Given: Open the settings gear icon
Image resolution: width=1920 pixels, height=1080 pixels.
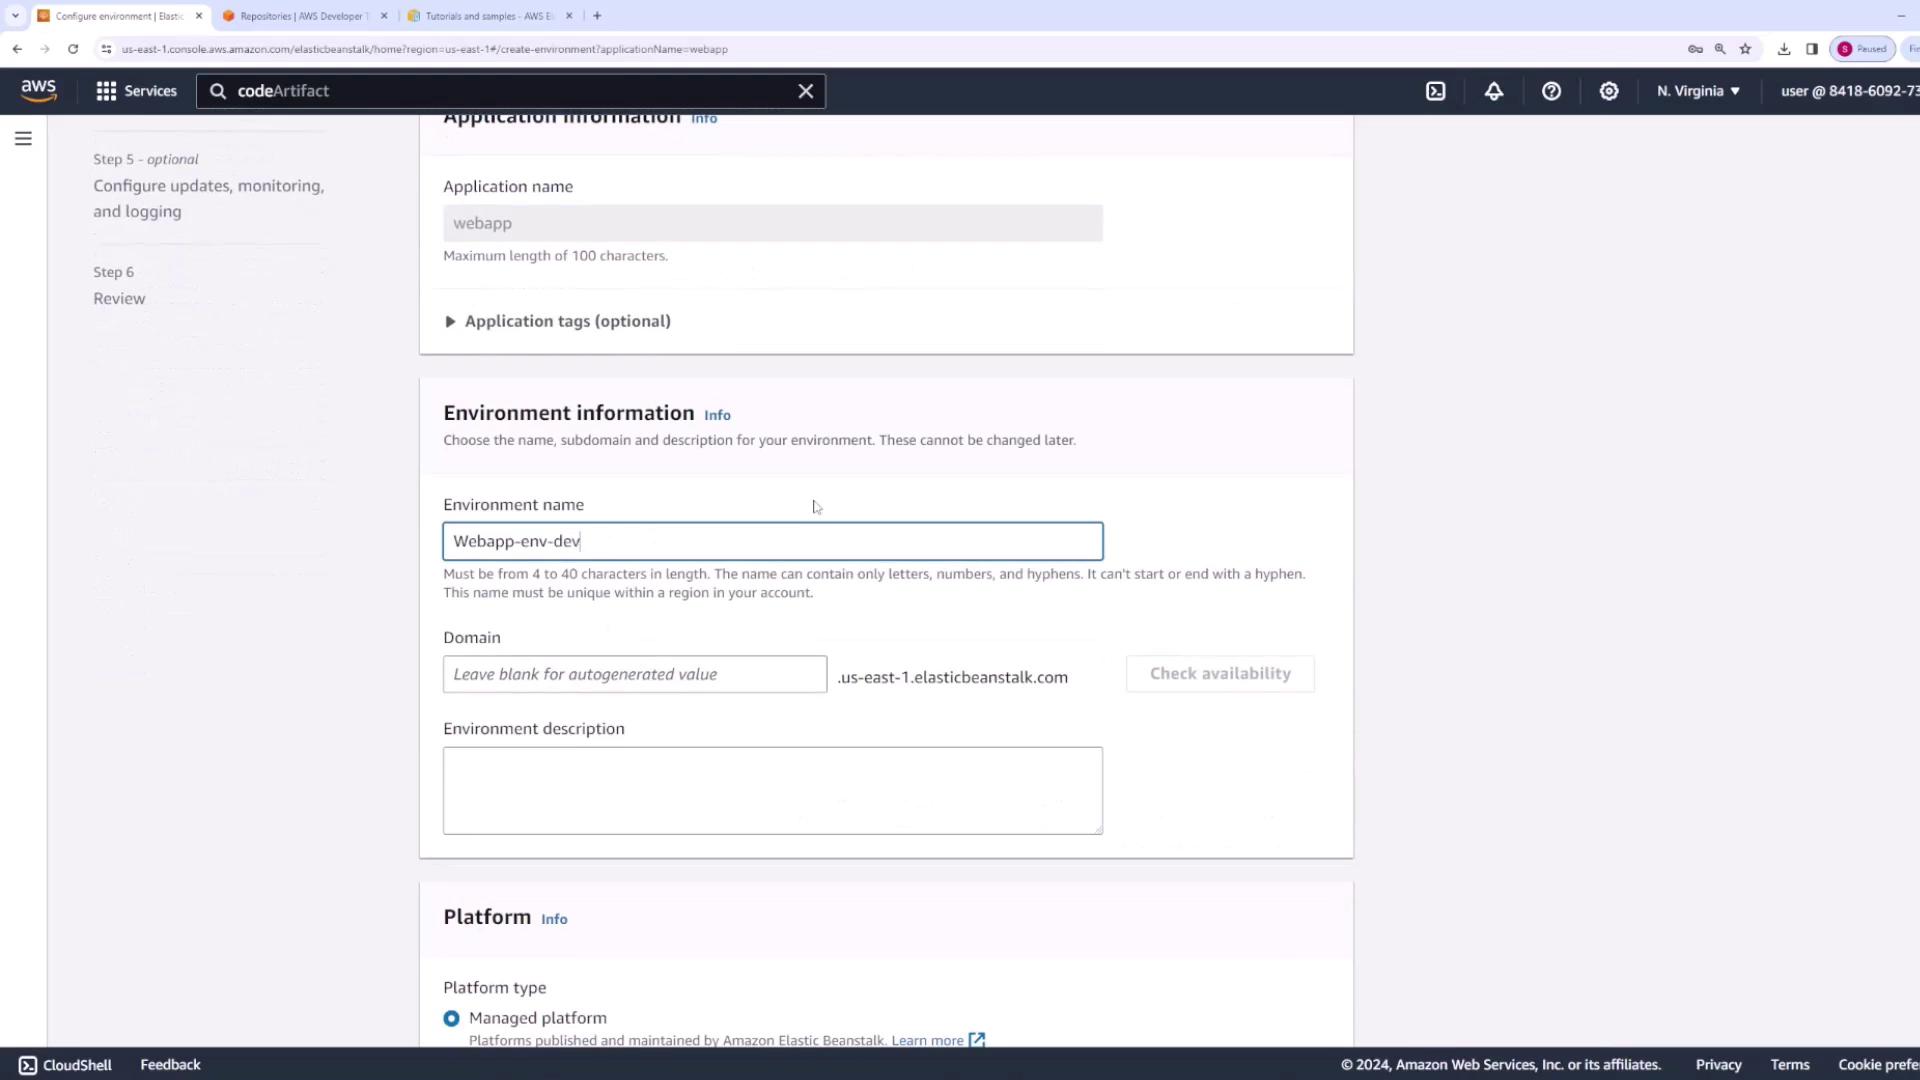Looking at the screenshot, I should pyautogui.click(x=1608, y=91).
